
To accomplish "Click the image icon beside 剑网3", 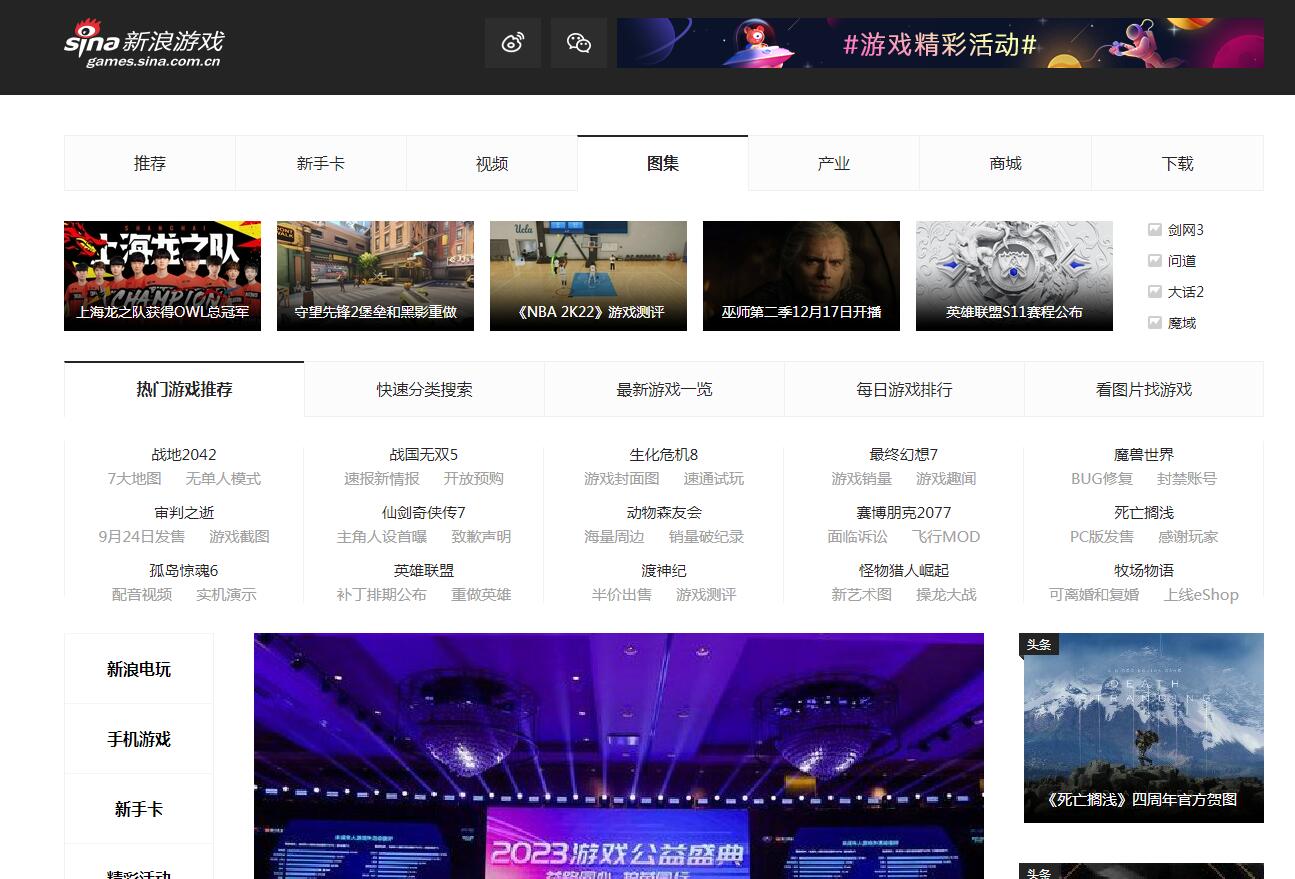I will pos(1154,230).
